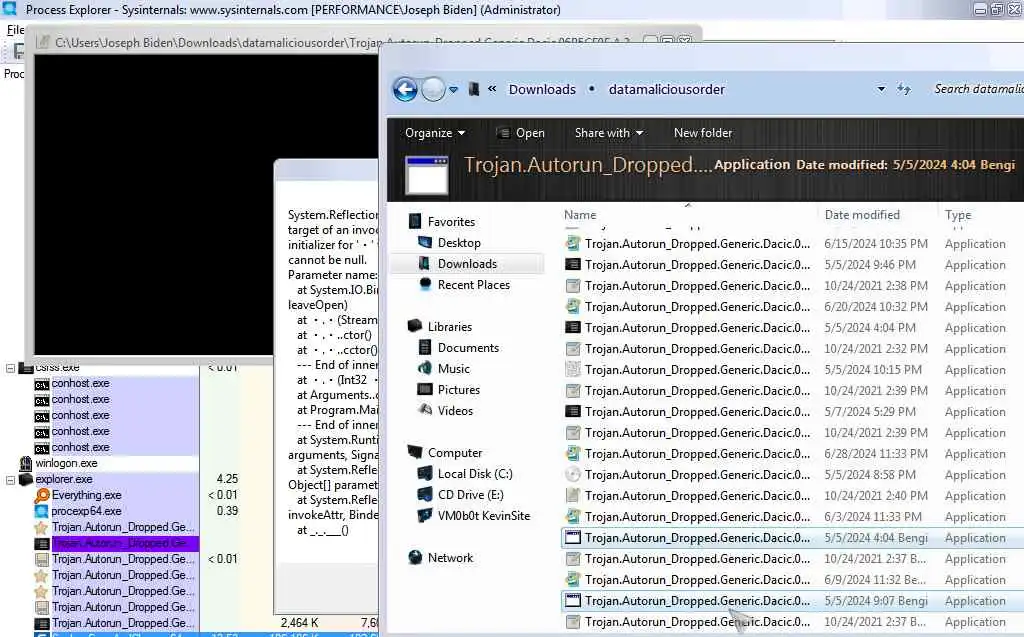Viewport: 1024px width, 637px height.
Task: Select the file dated 6/9/2024 11:32
Action: [792, 580]
